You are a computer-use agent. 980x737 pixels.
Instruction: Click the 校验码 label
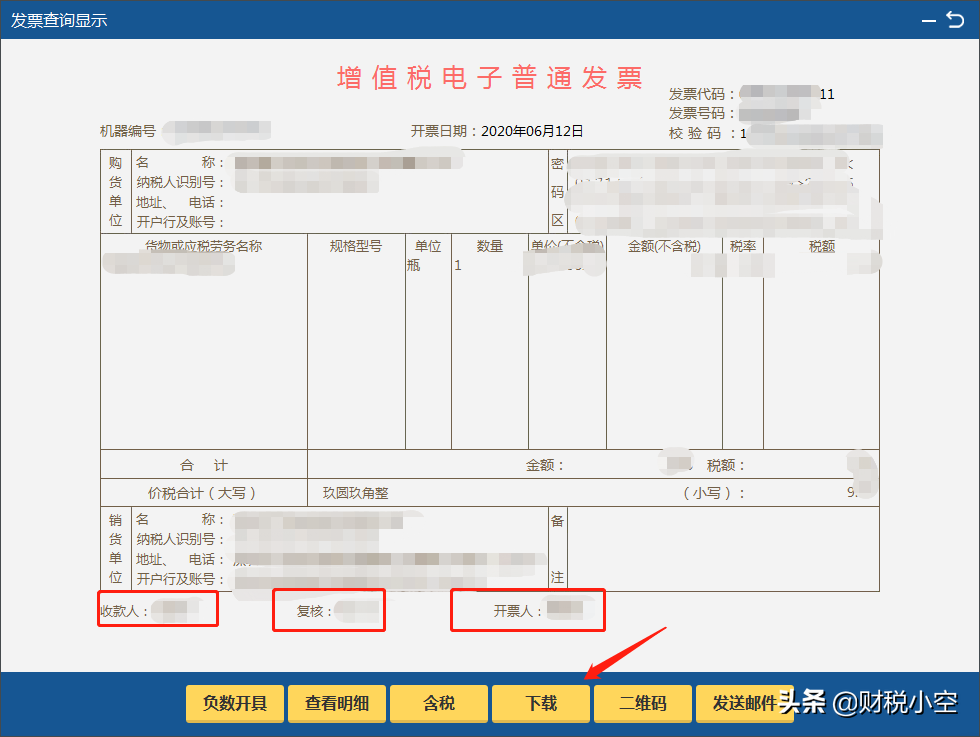[x=702, y=133]
